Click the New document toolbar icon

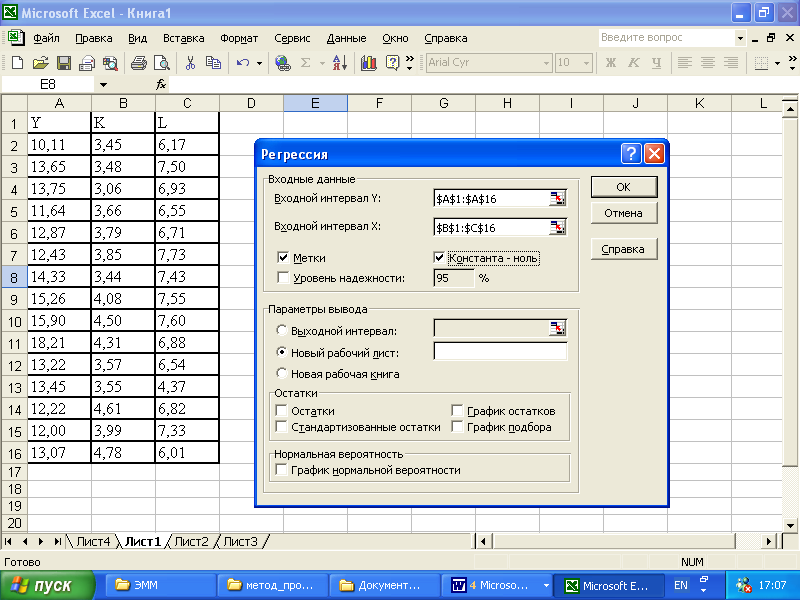[17, 63]
